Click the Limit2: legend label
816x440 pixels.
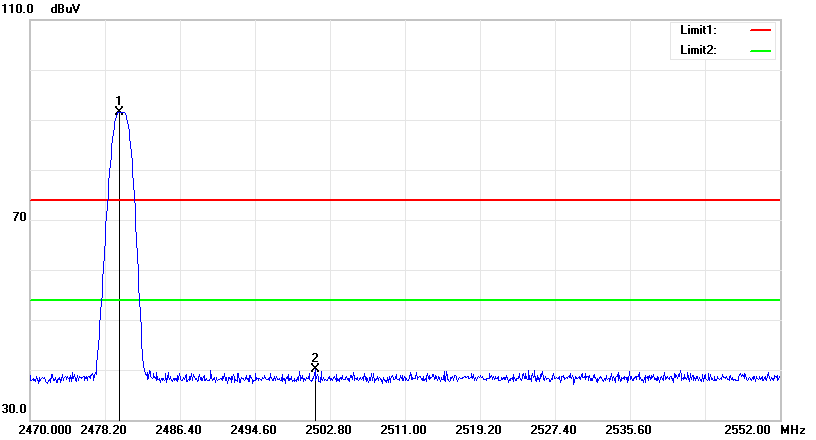click(698, 51)
